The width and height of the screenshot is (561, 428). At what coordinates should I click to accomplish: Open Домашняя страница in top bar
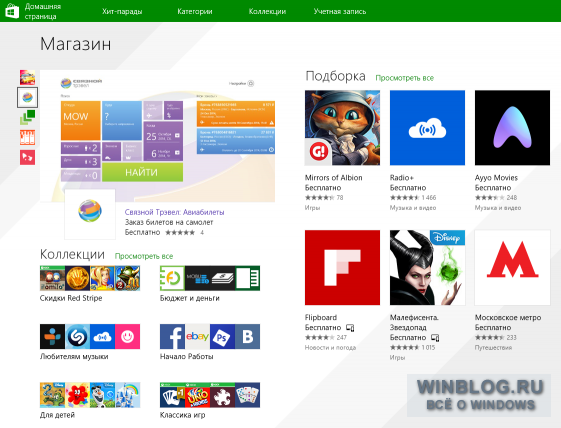point(43,11)
